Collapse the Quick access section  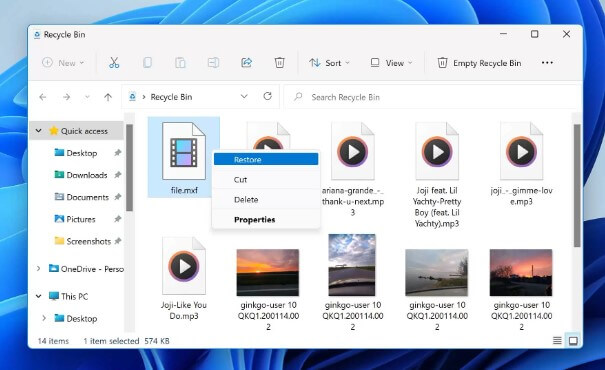tap(39, 131)
